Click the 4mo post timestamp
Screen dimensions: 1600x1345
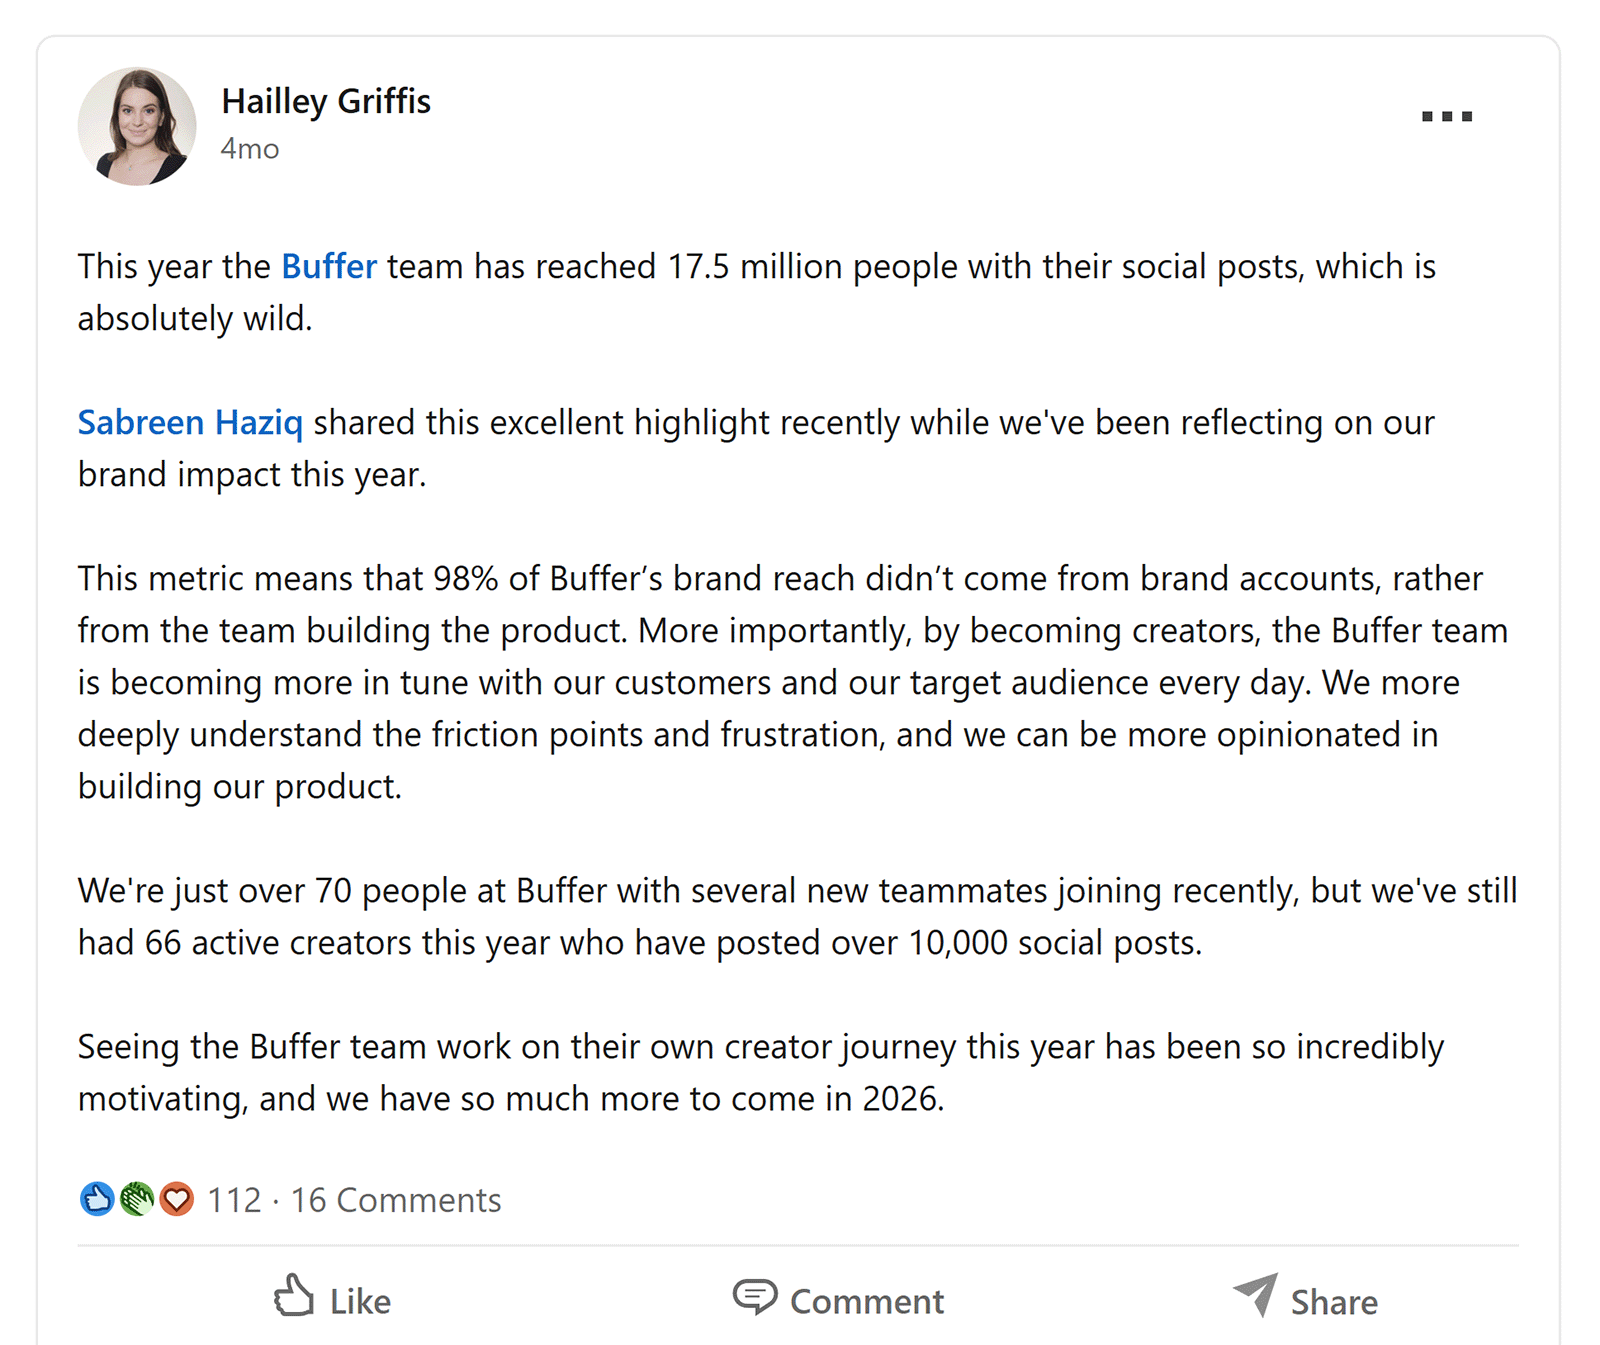point(250,149)
